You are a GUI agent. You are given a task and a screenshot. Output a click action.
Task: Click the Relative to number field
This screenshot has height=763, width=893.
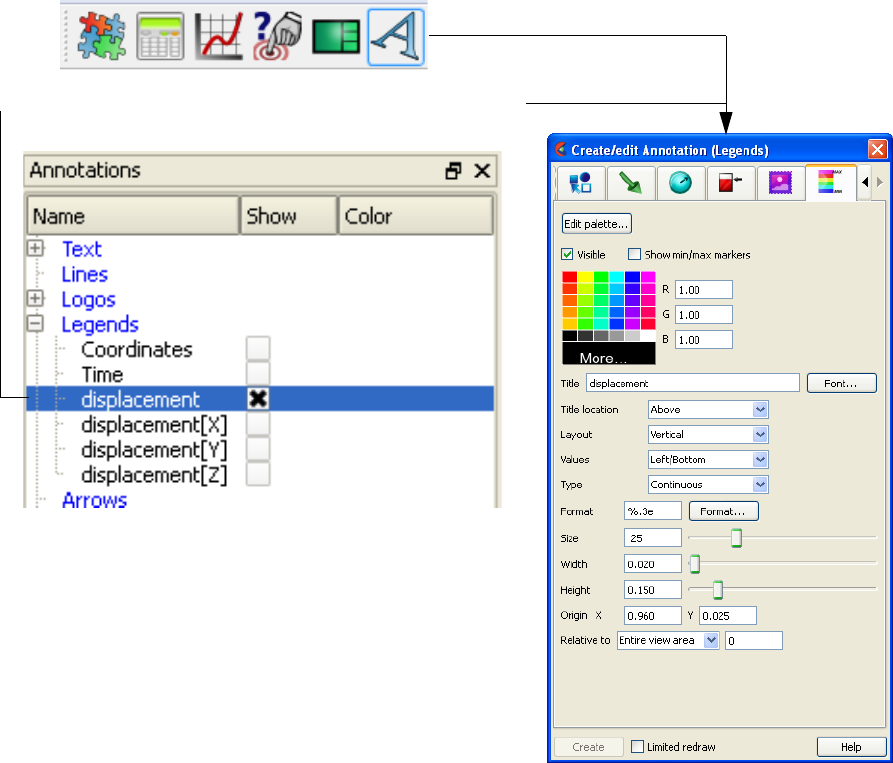pos(753,641)
